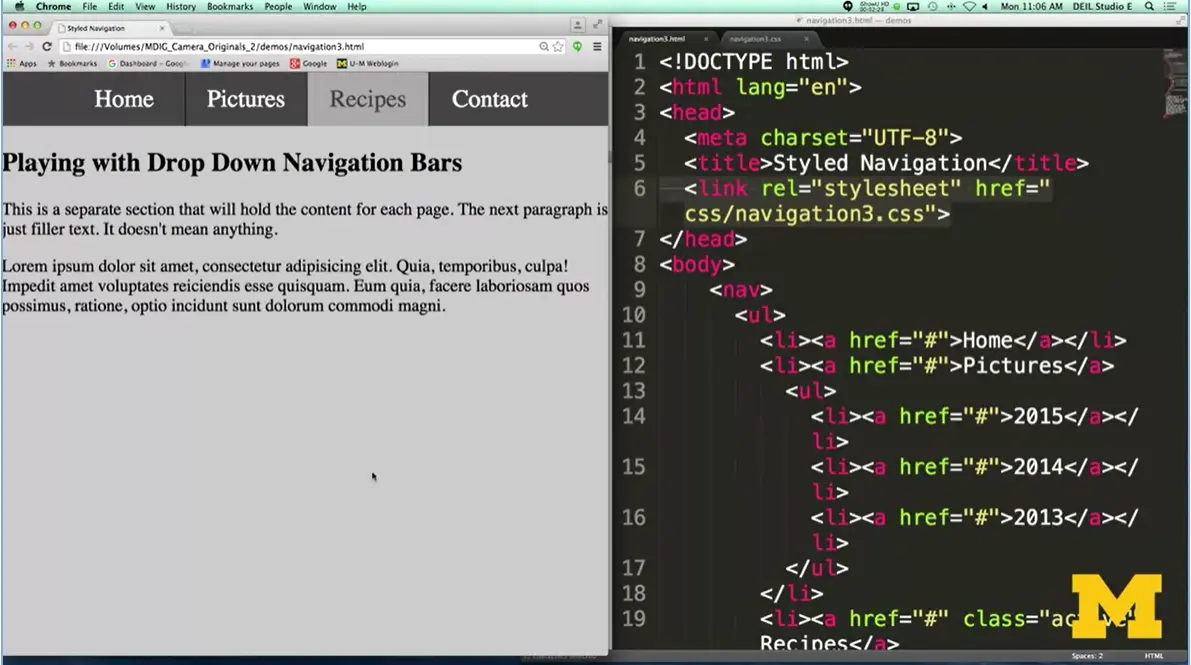1191x665 pixels.
Task: Open the Bookmarks menu in Chrome
Action: 229,6
